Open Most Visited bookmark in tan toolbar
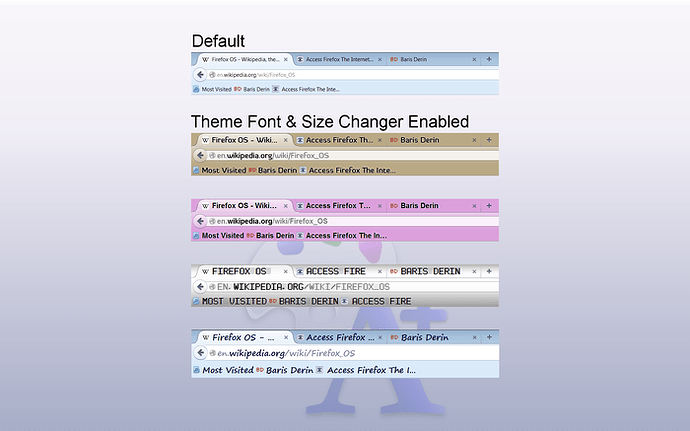 (219, 170)
